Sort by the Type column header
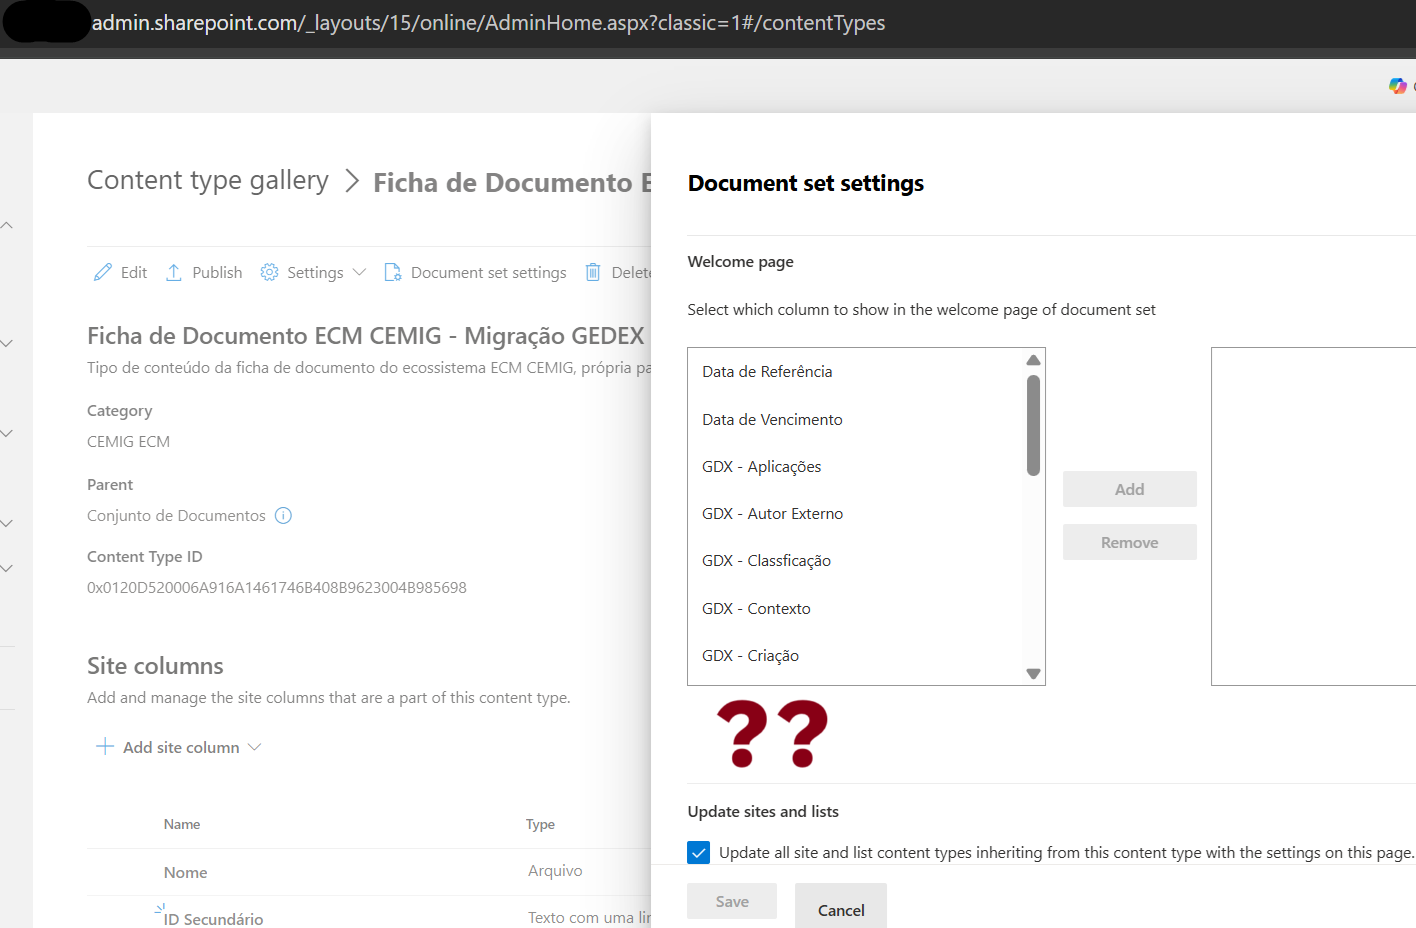The width and height of the screenshot is (1416, 928). pos(540,825)
